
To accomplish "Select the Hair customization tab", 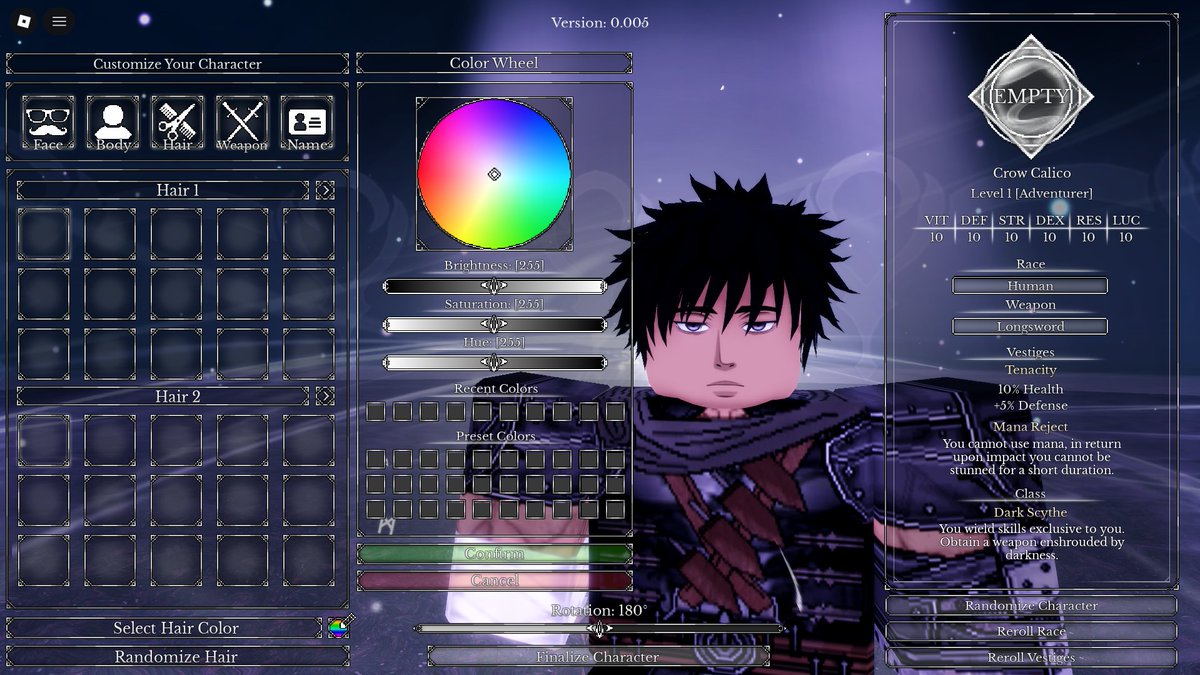I will 177,123.
